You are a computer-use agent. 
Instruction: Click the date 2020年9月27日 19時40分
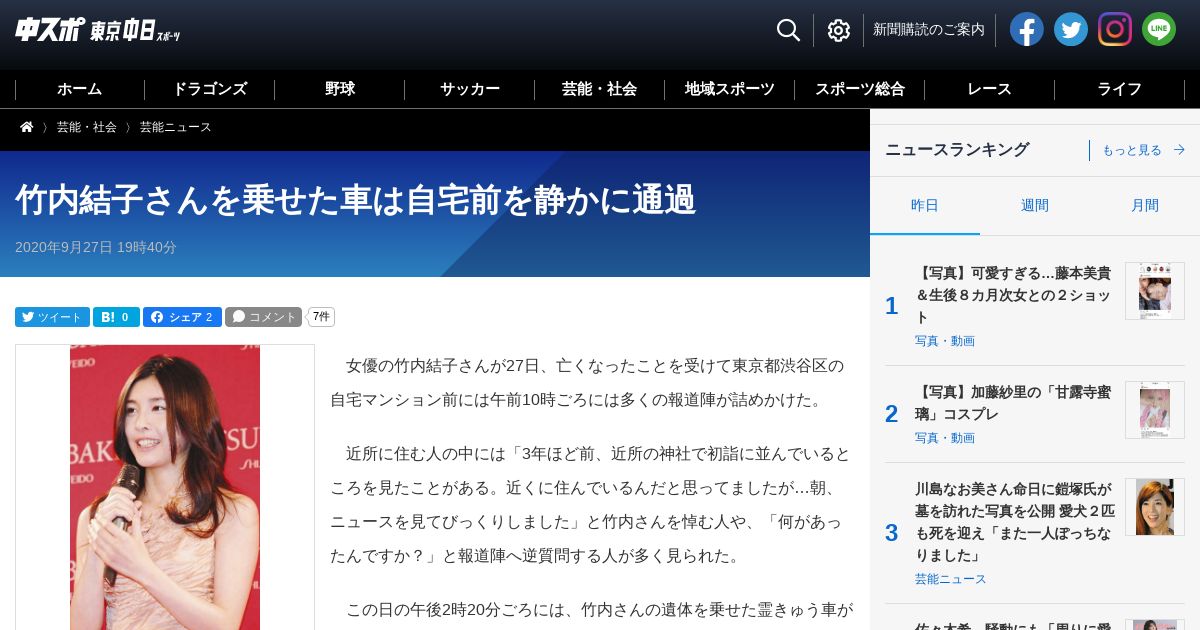96,247
